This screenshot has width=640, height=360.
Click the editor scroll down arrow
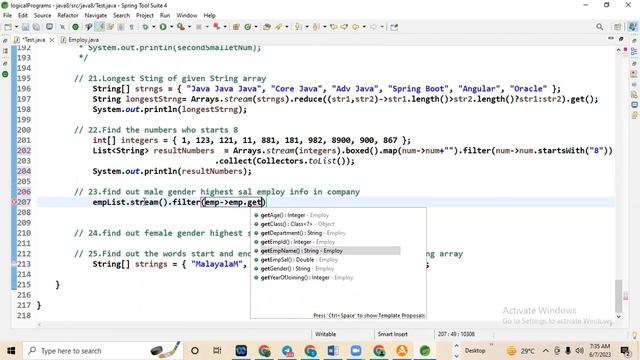[x=619, y=317]
